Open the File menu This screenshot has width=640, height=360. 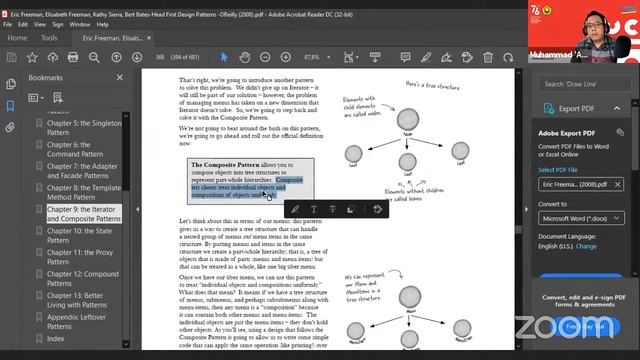(x=7, y=24)
